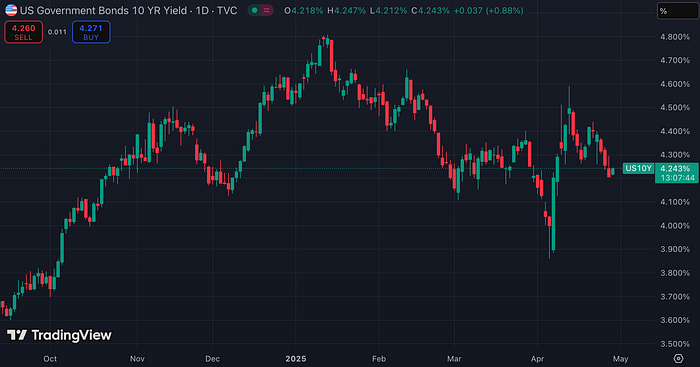
Task: Click the 3.800% price scale label
Action: pos(675,273)
